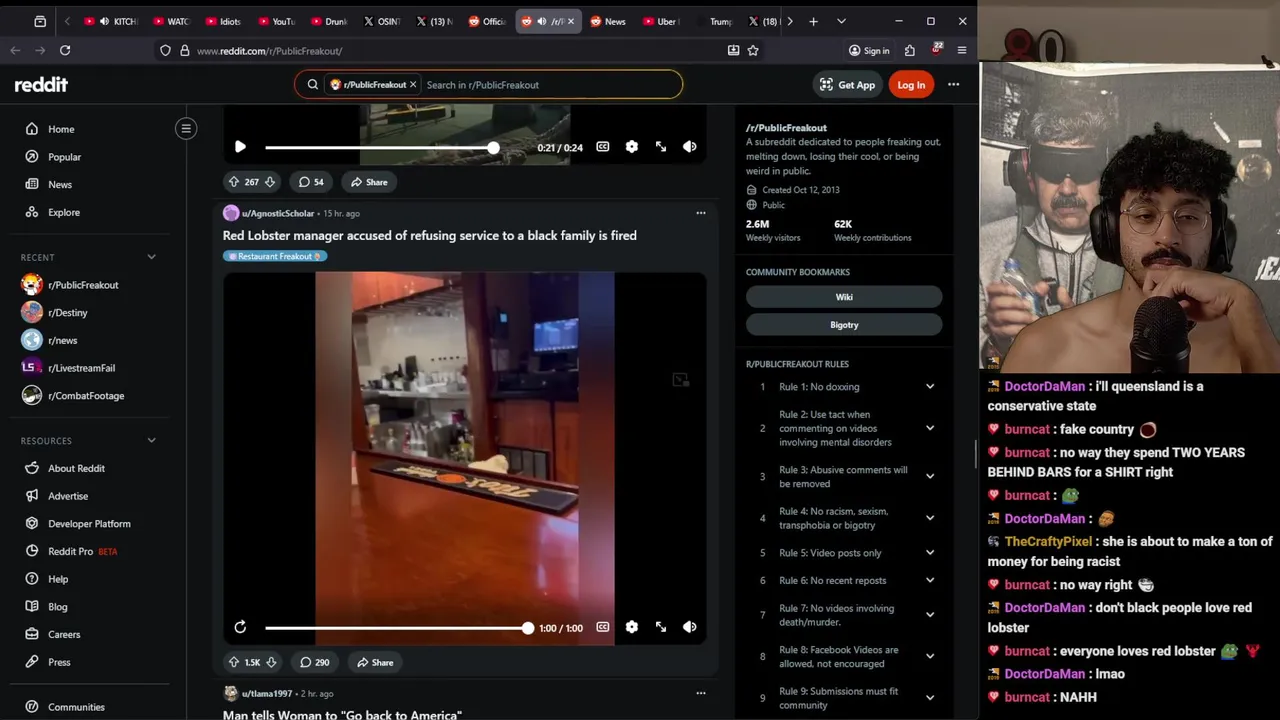Open the 290 comments button
Screen dimensions: 1280x720
[x=314, y=662]
